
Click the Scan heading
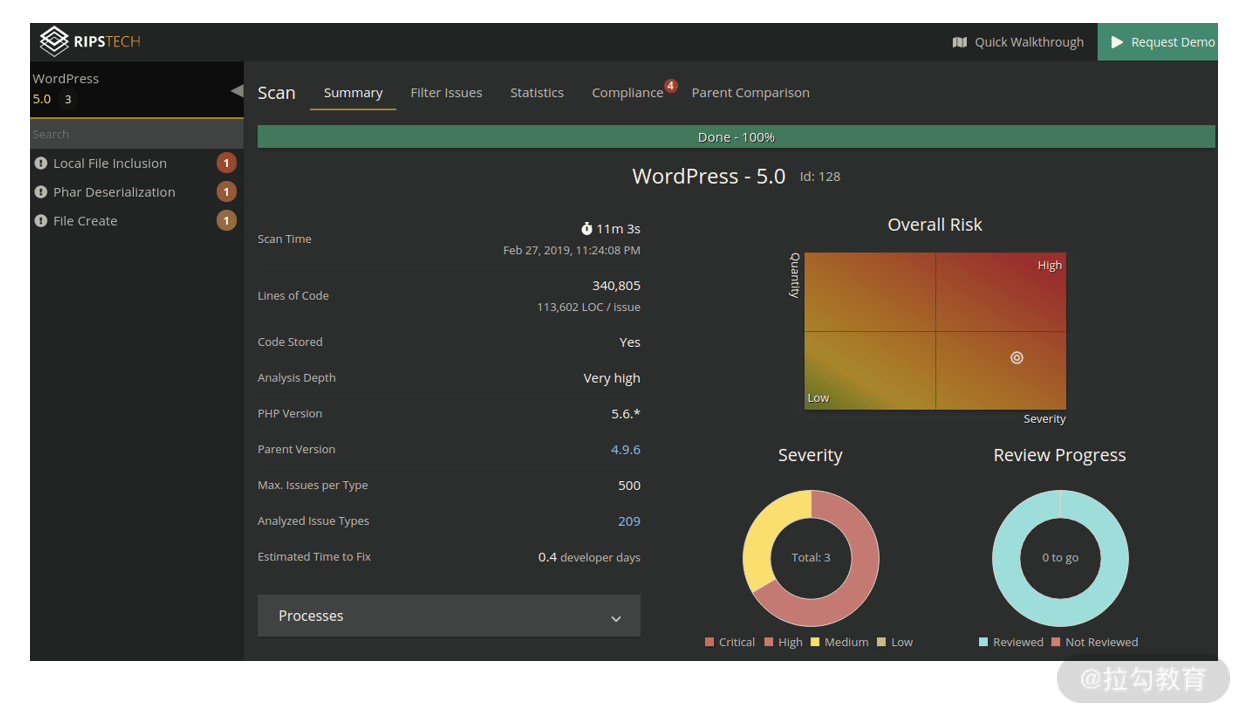tap(276, 93)
